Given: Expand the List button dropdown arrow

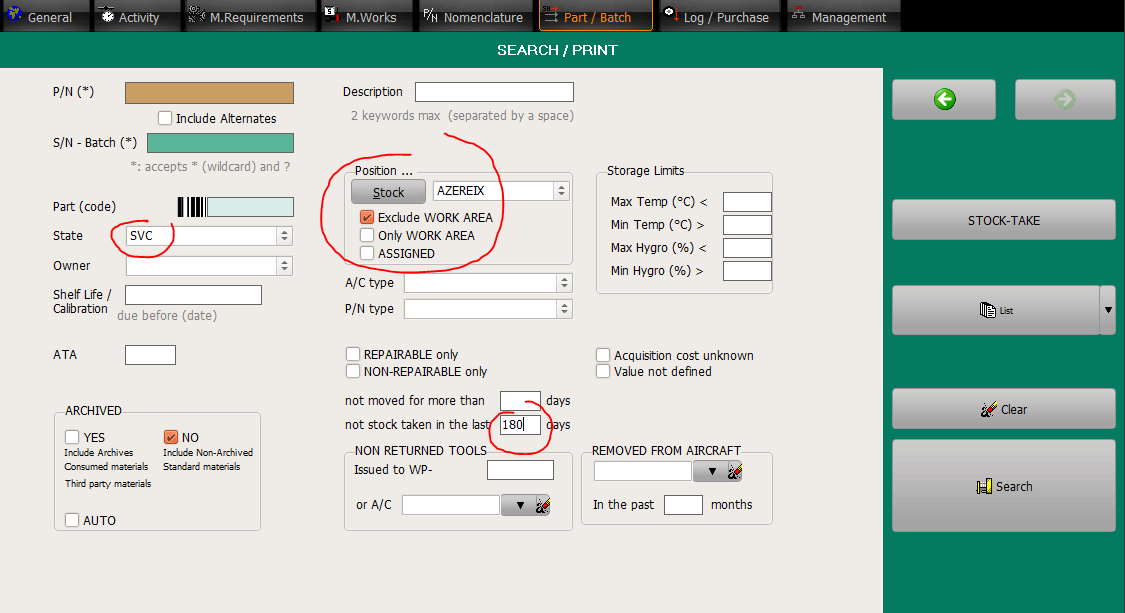Looking at the screenshot, I should coord(1108,310).
